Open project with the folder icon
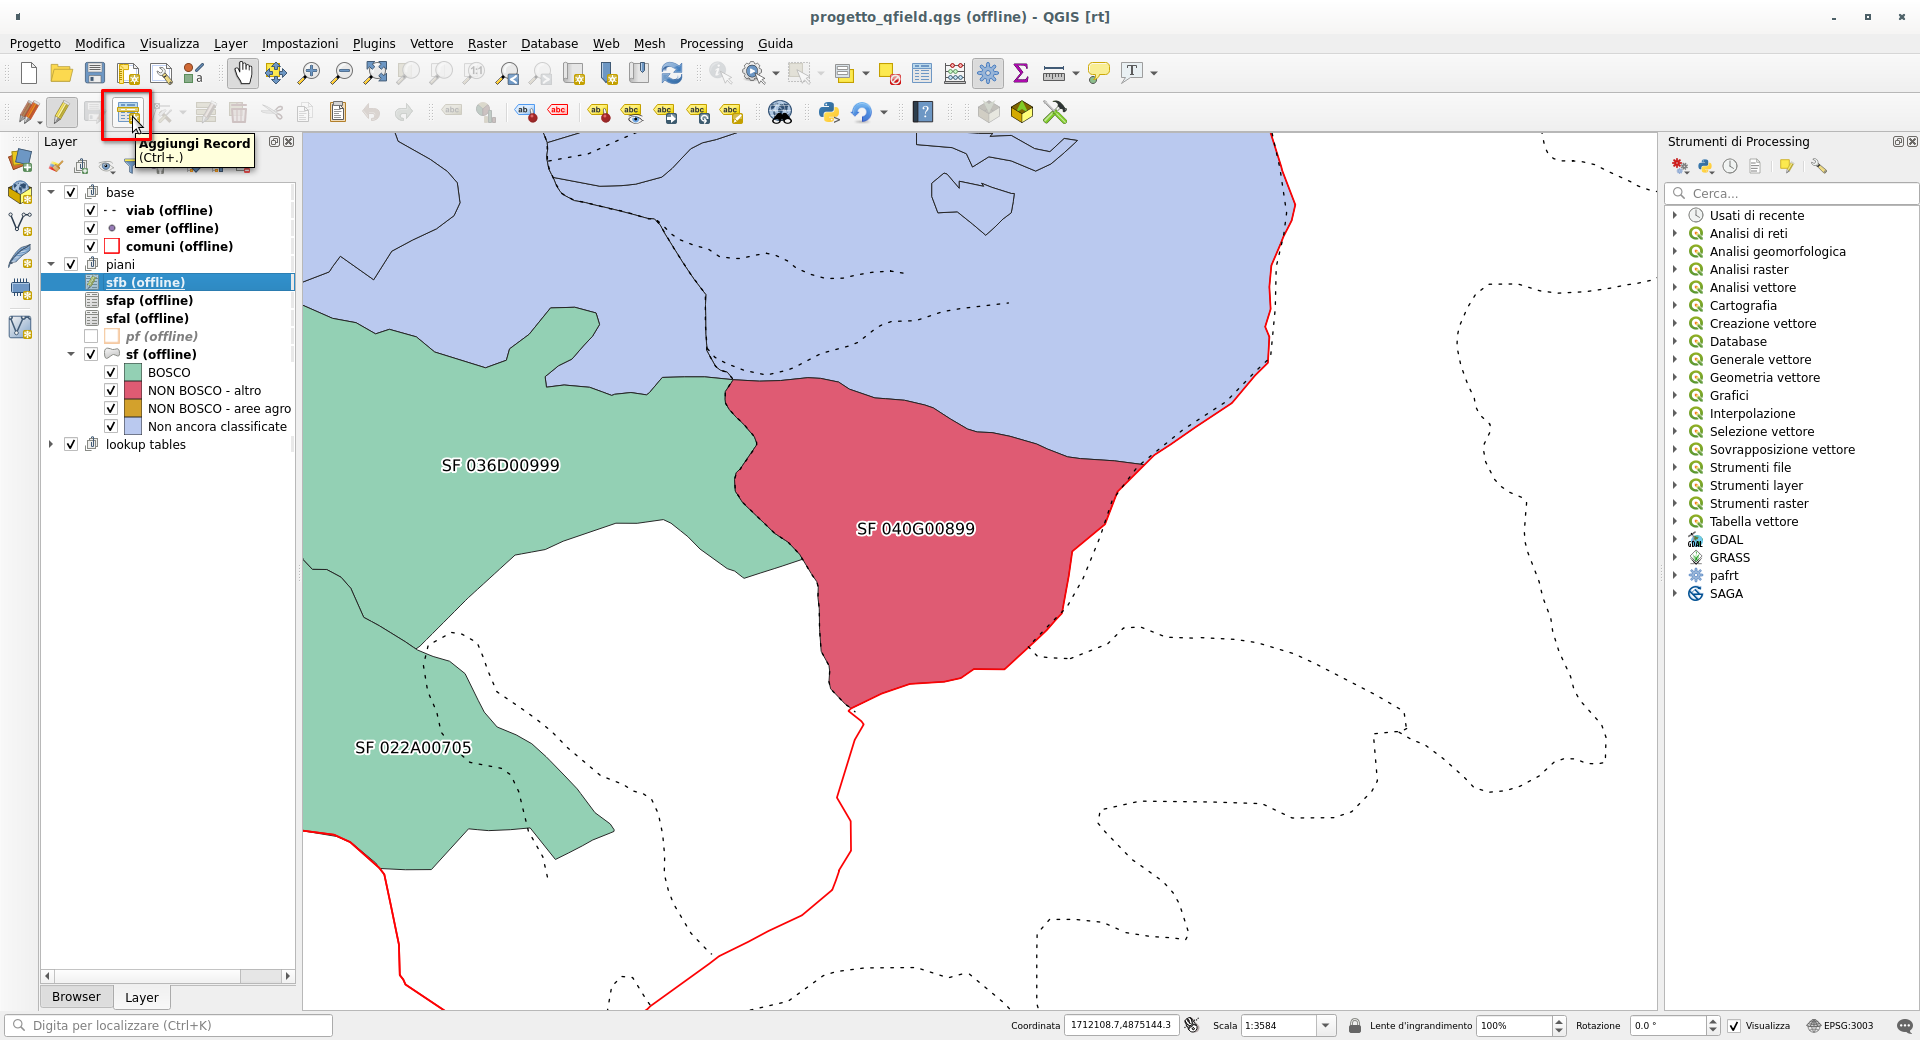1920x1040 pixels. point(61,73)
